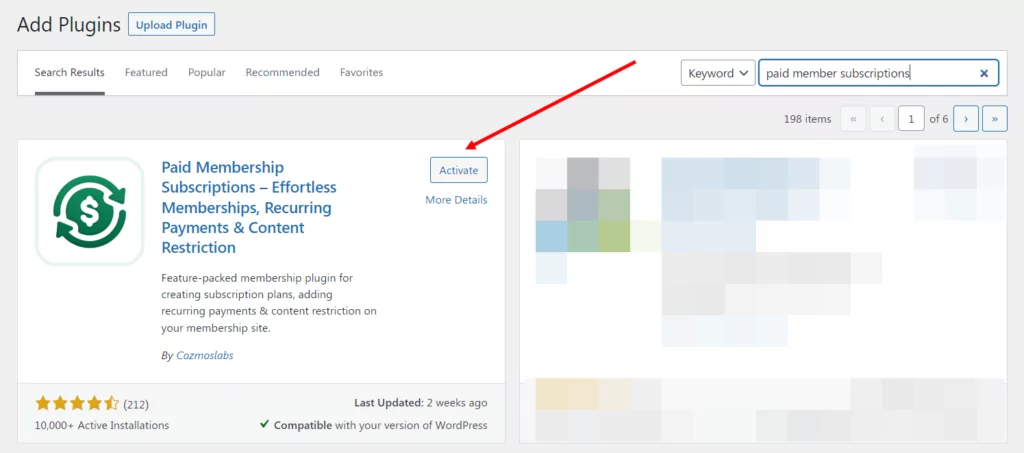Open the Paid Membership Subscriptions title link
The image size is (1024, 453).
coord(249,208)
